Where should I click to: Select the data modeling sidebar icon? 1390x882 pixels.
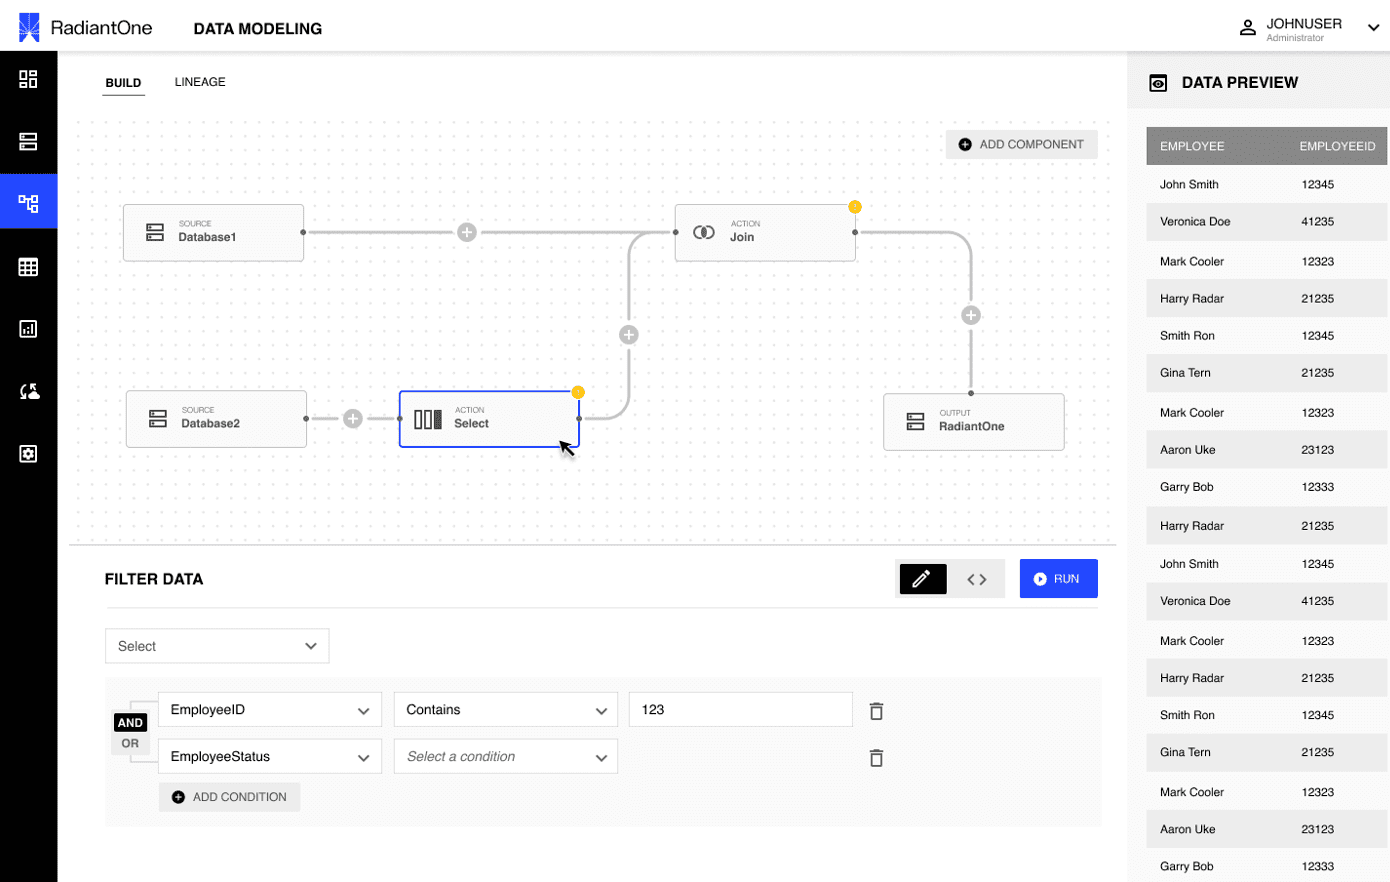click(x=28, y=203)
